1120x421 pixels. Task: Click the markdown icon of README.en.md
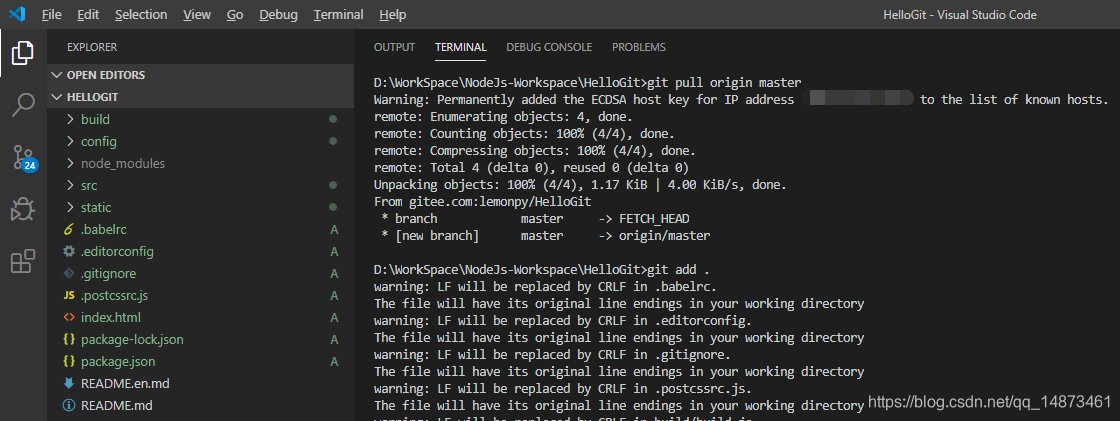(69, 383)
